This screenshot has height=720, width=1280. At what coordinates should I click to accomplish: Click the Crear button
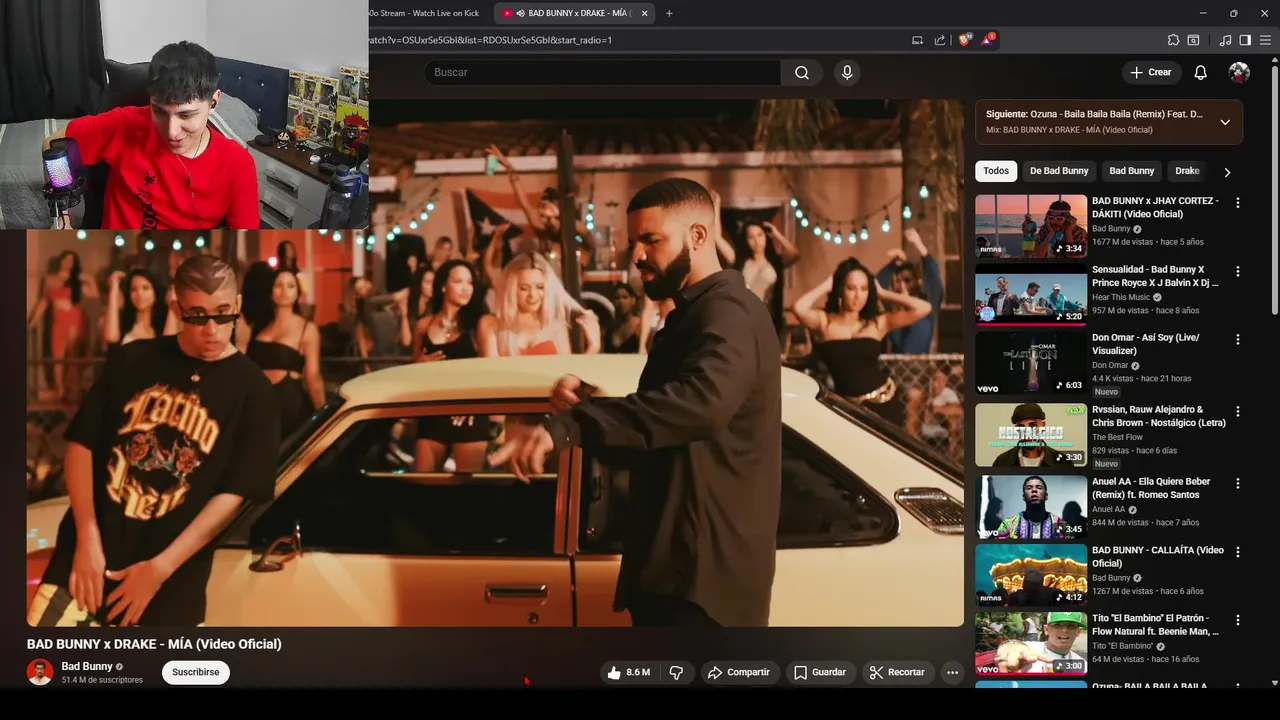[x=1150, y=72]
